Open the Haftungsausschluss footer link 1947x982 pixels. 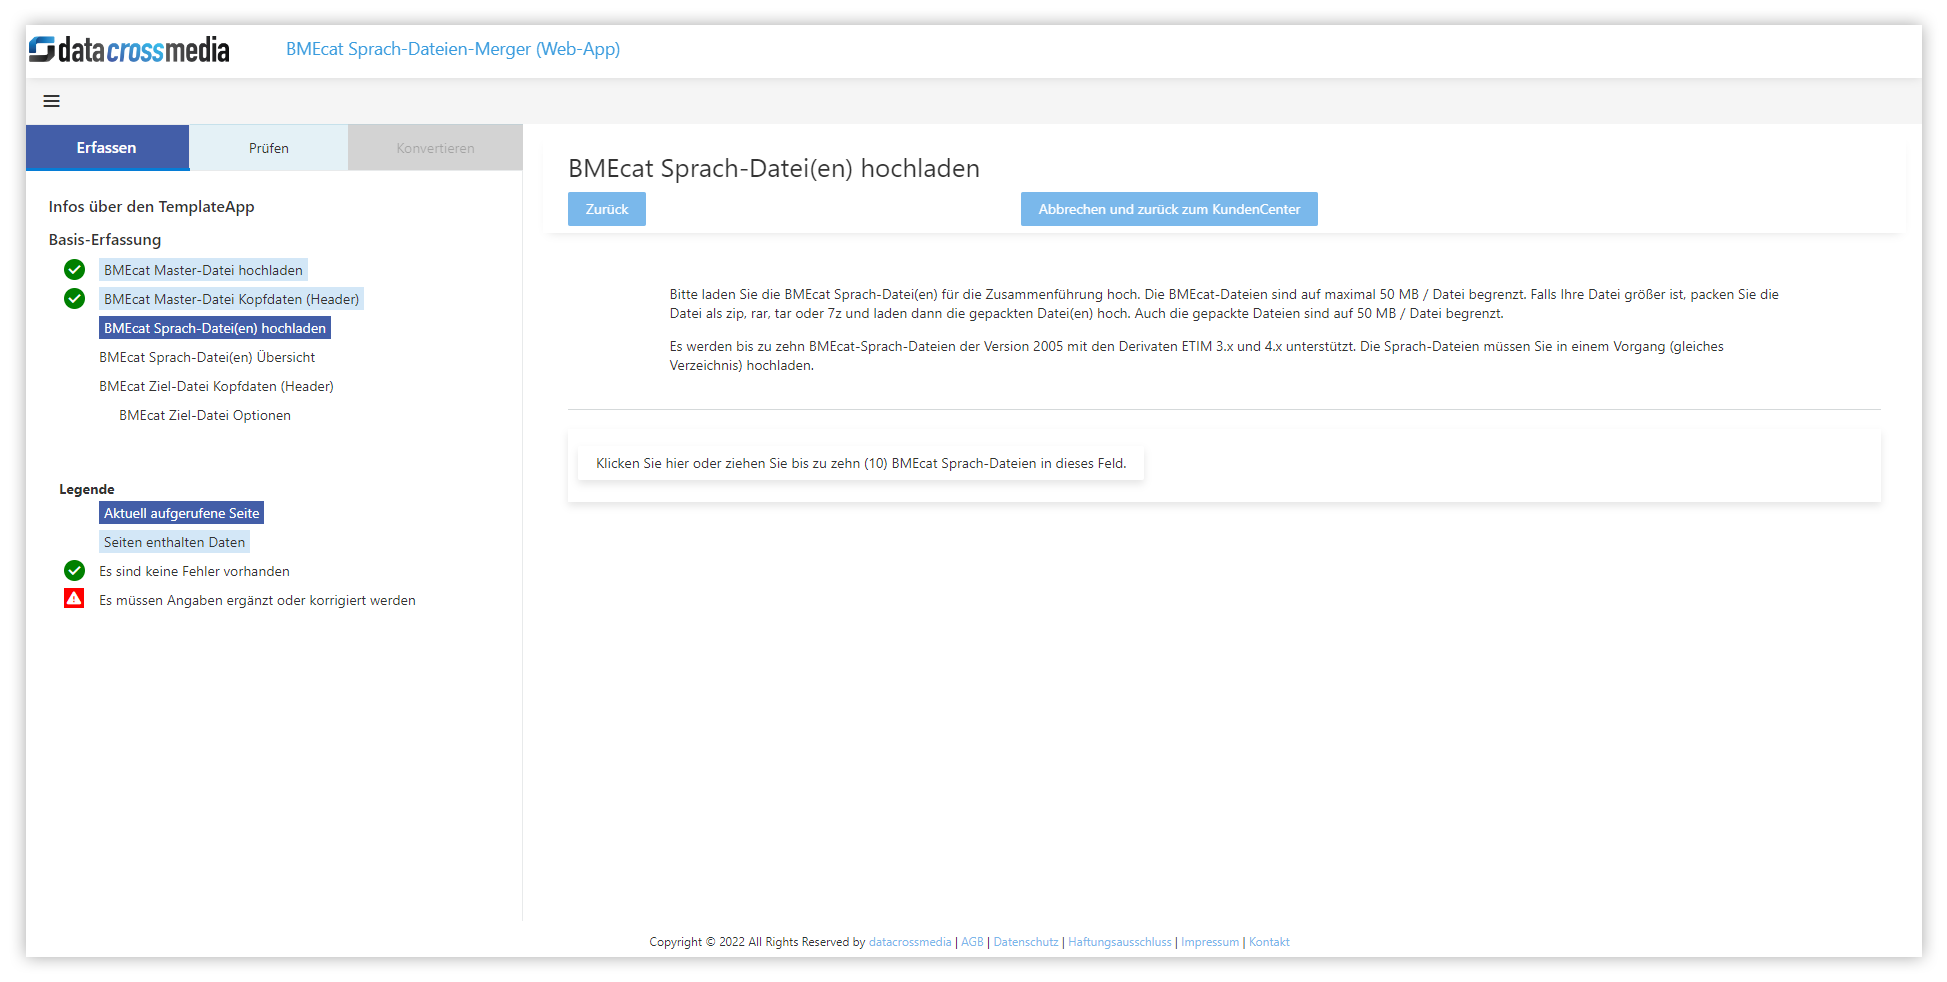tap(1119, 942)
